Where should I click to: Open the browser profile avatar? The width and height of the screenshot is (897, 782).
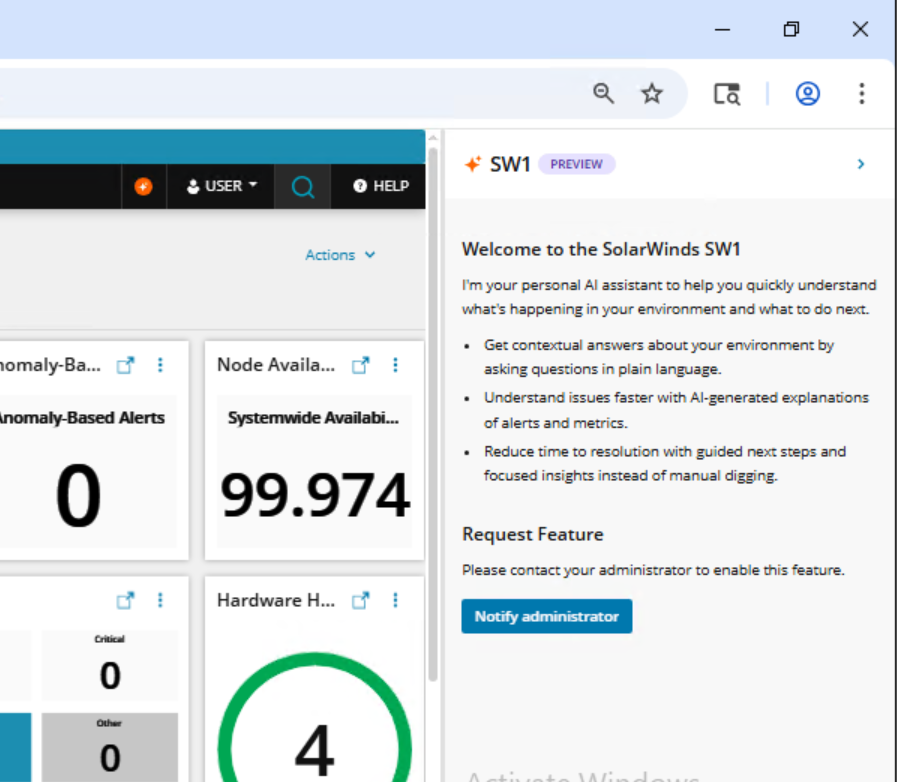point(808,93)
